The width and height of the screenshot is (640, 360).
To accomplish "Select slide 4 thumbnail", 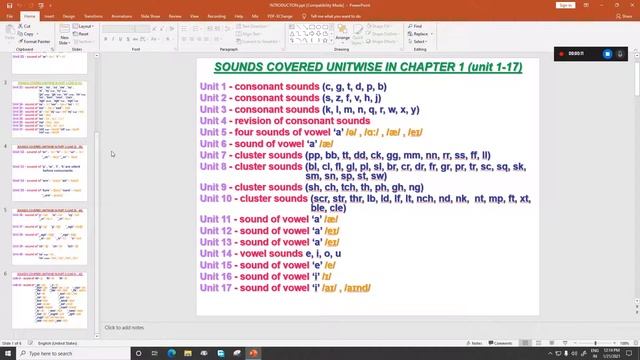I will click(49, 173).
